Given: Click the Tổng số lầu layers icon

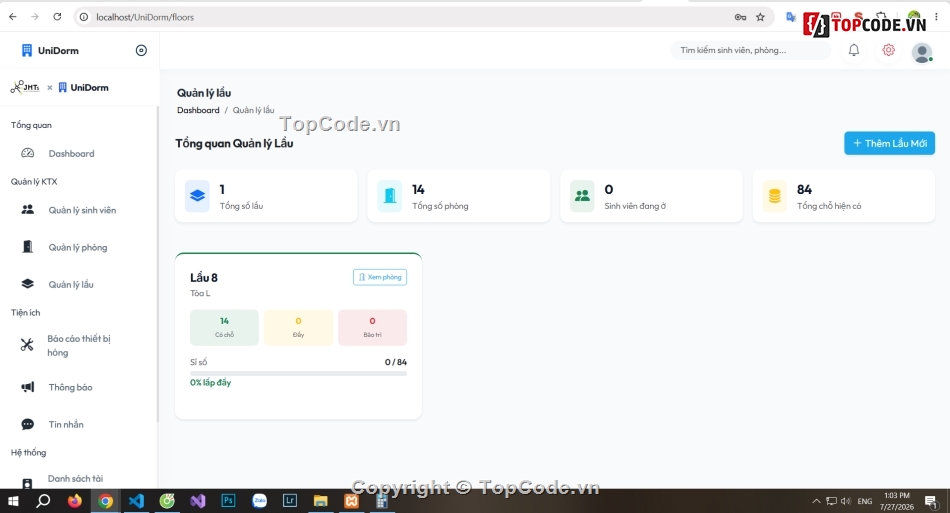Looking at the screenshot, I should [x=198, y=196].
